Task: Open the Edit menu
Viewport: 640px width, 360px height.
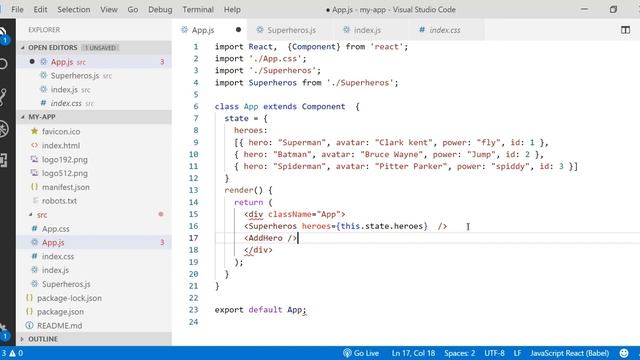Action: coord(40,9)
